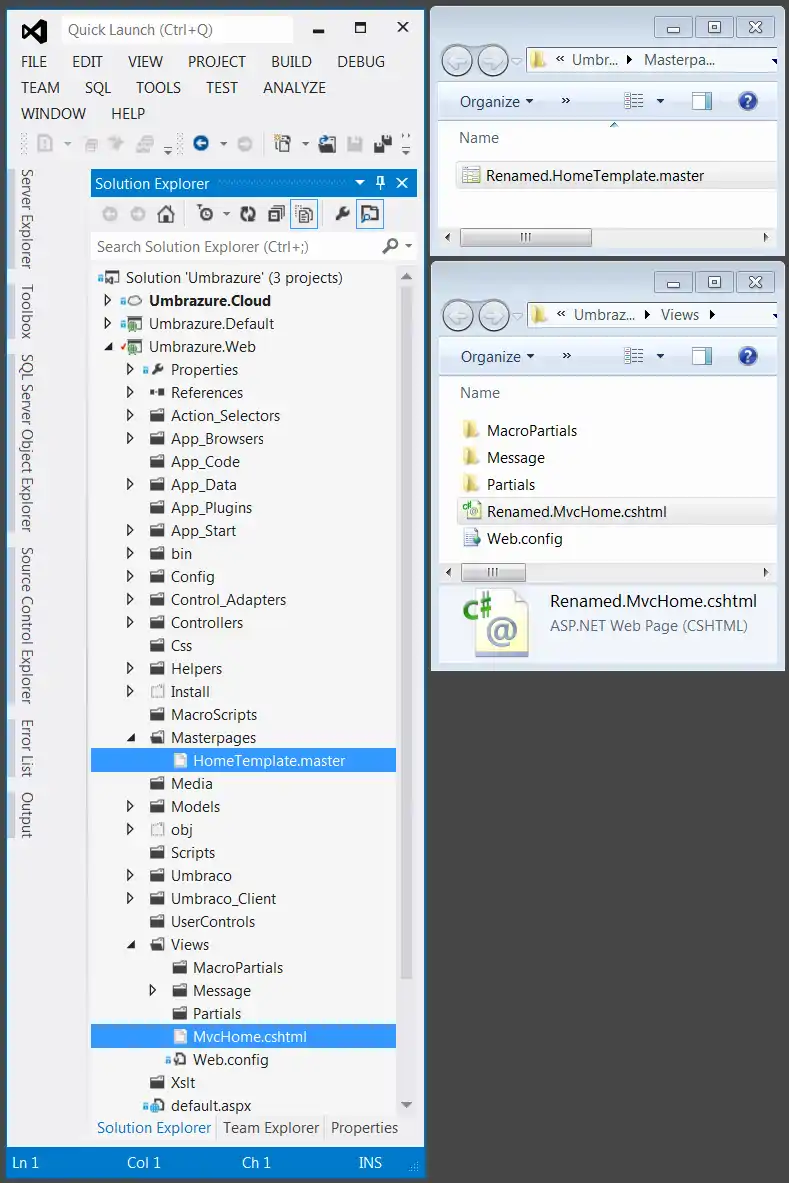789x1183 pixels.
Task: Open the search options dropdown in Solution Explorer
Action: [x=408, y=246]
